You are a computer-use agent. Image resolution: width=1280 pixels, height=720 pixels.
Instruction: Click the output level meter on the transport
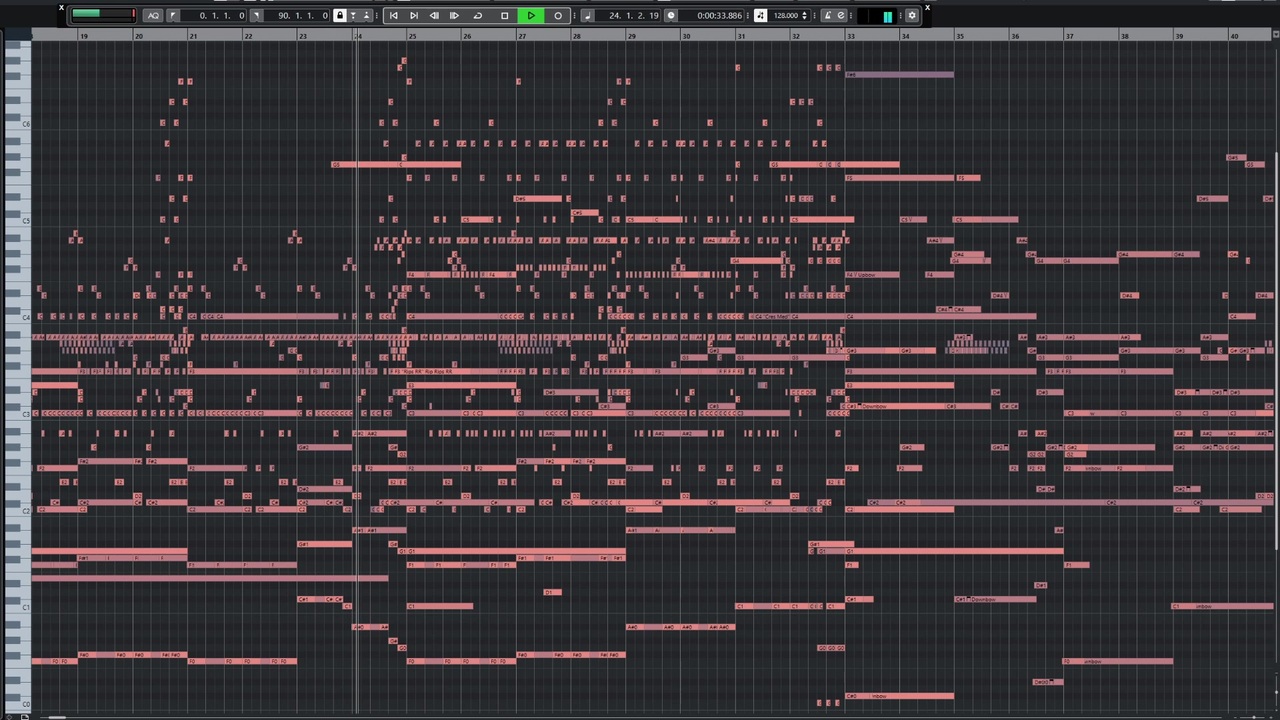(877, 16)
